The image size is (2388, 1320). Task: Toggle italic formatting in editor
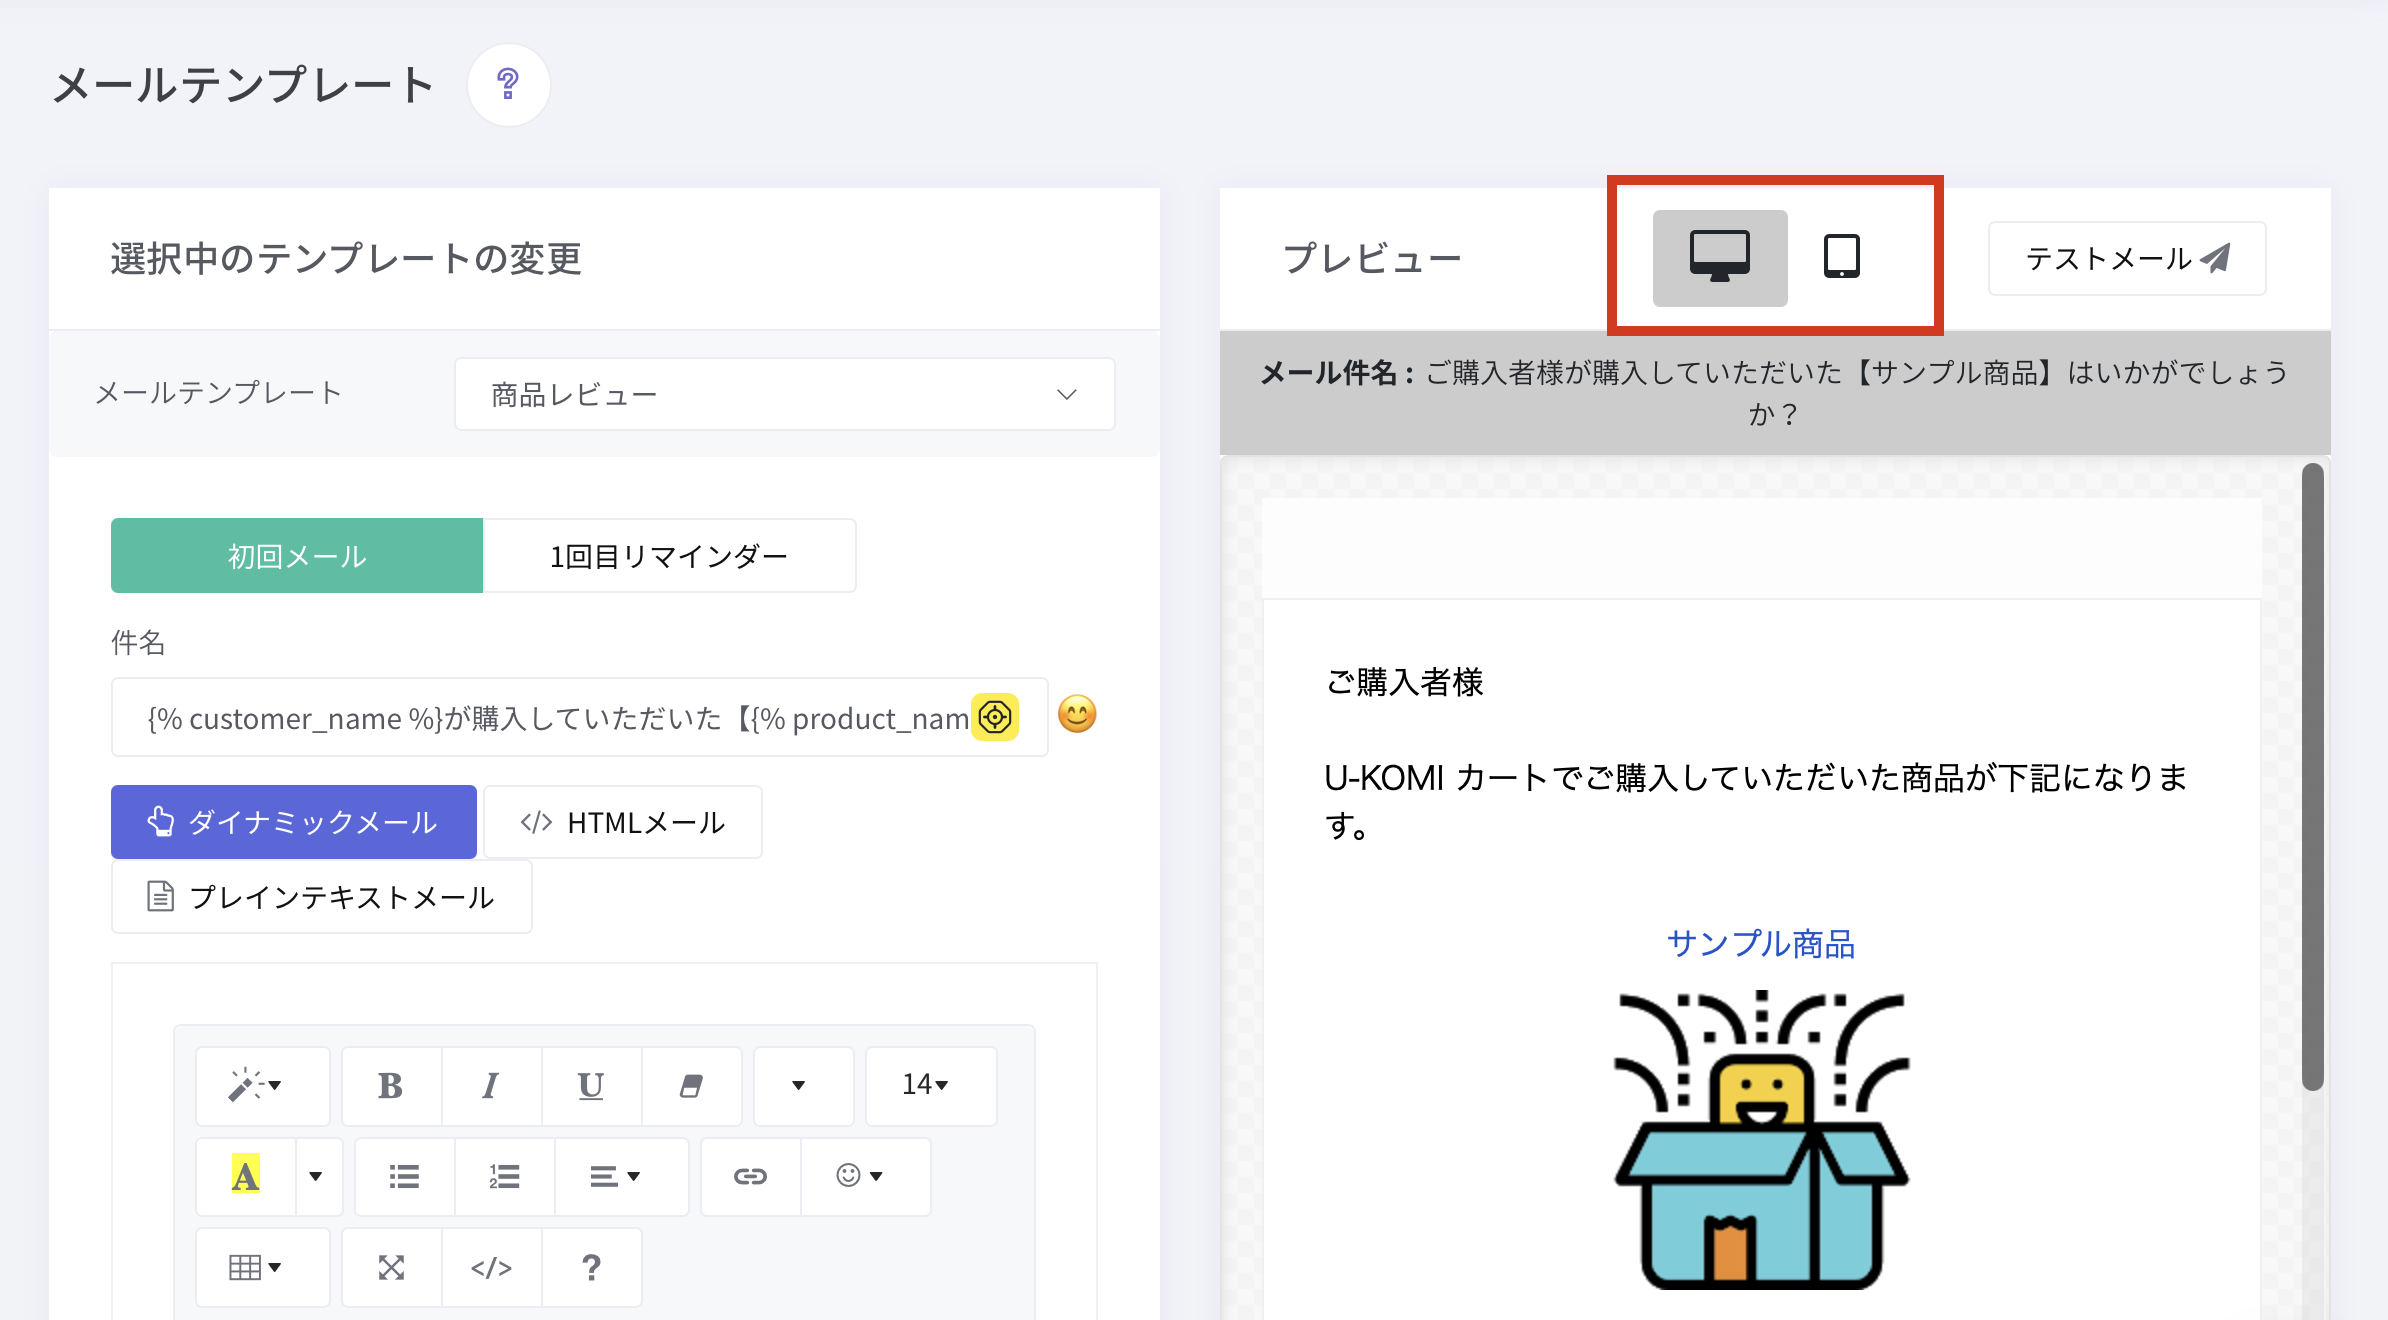click(x=490, y=1086)
